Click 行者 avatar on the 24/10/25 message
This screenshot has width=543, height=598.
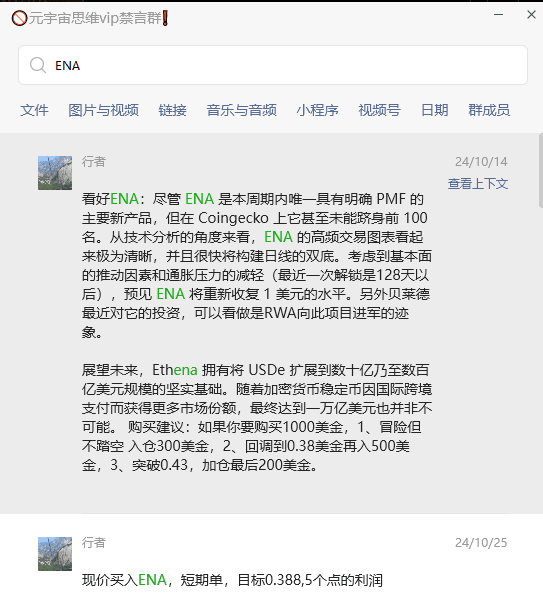pos(55,554)
